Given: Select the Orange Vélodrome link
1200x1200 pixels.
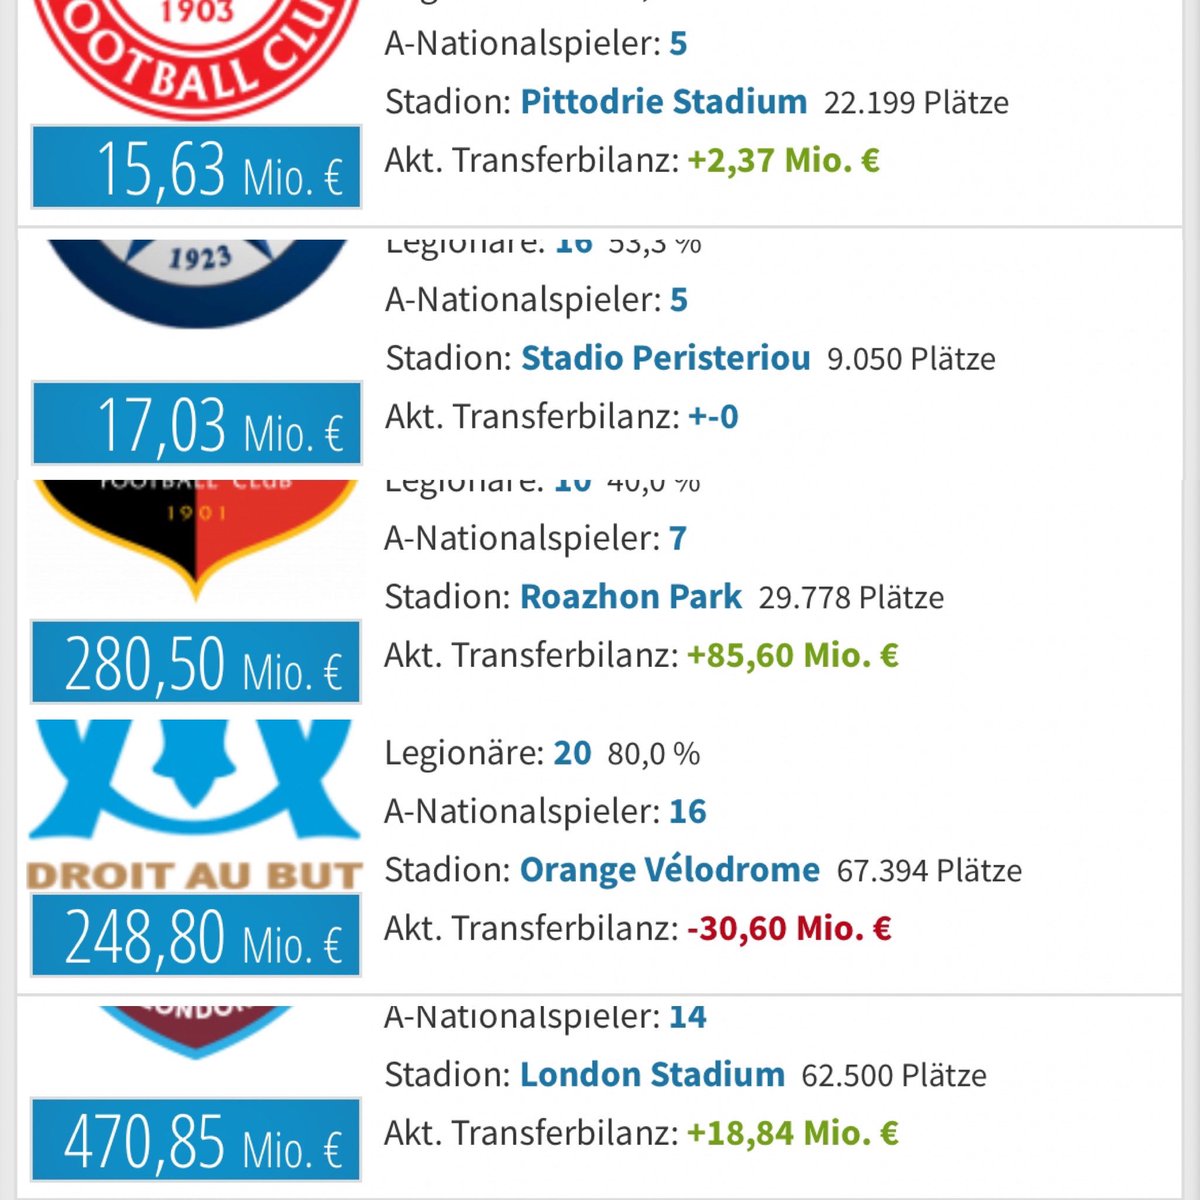Looking at the screenshot, I should (x=670, y=870).
